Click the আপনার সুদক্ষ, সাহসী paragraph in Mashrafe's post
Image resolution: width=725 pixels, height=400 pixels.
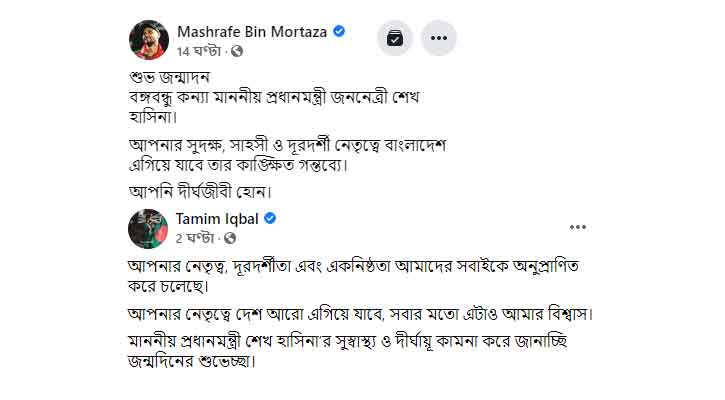[x=287, y=155]
